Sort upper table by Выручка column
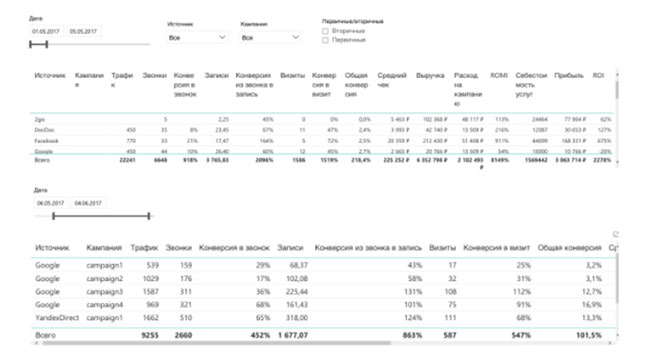The width and height of the screenshot is (647, 360). pyautogui.click(x=430, y=76)
